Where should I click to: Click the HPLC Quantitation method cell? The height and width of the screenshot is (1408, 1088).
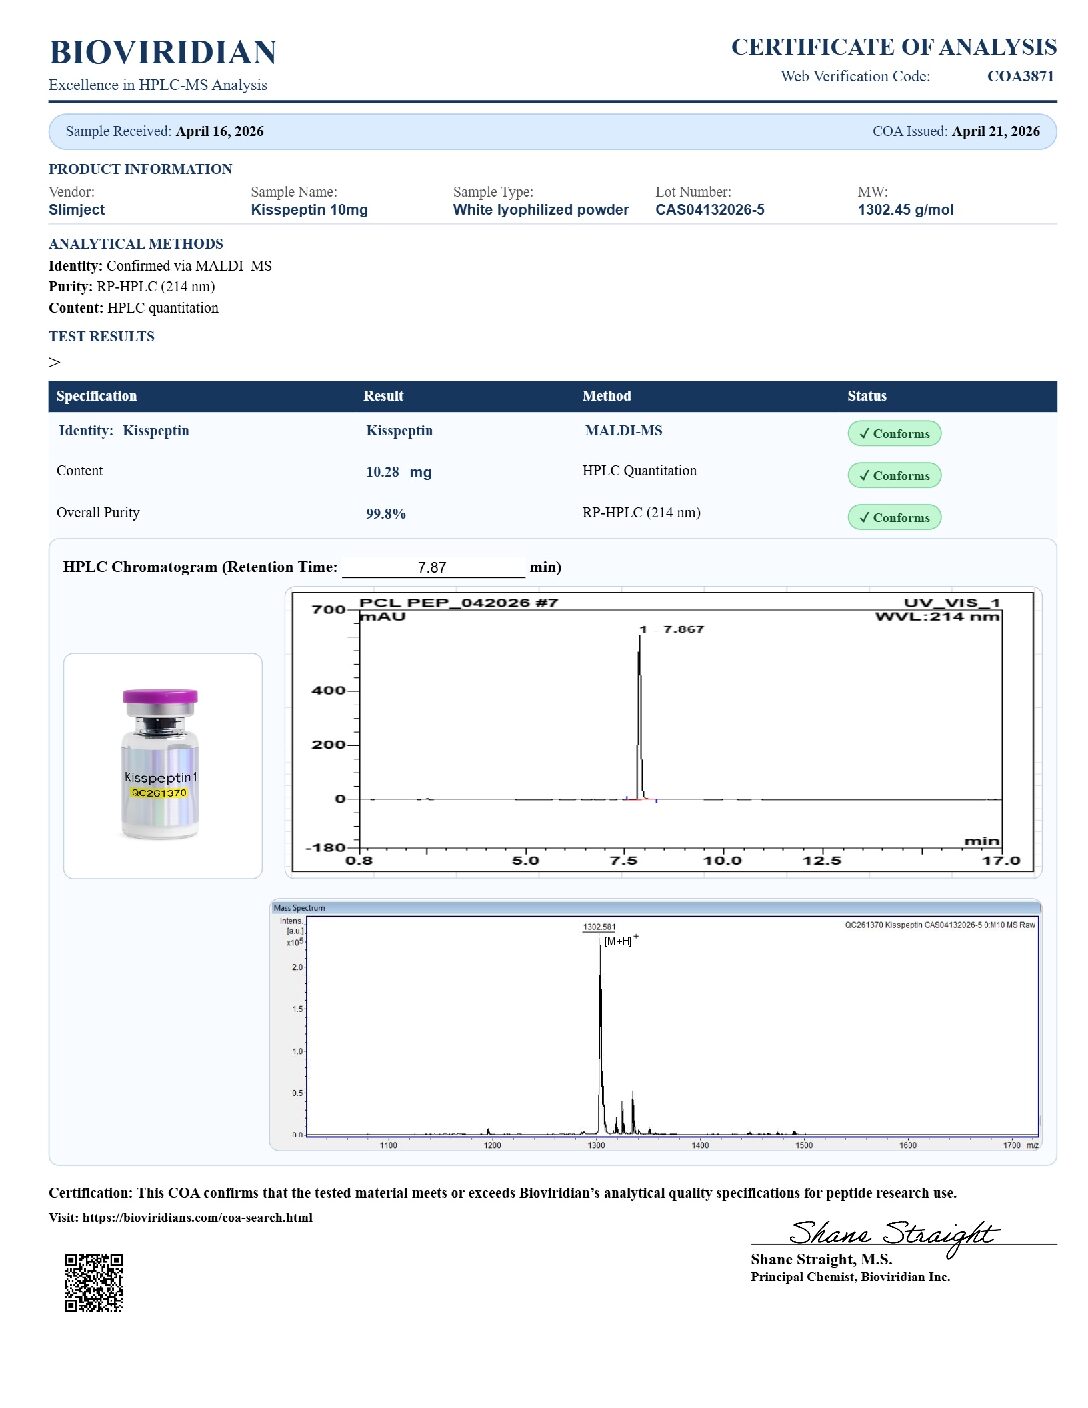click(640, 470)
